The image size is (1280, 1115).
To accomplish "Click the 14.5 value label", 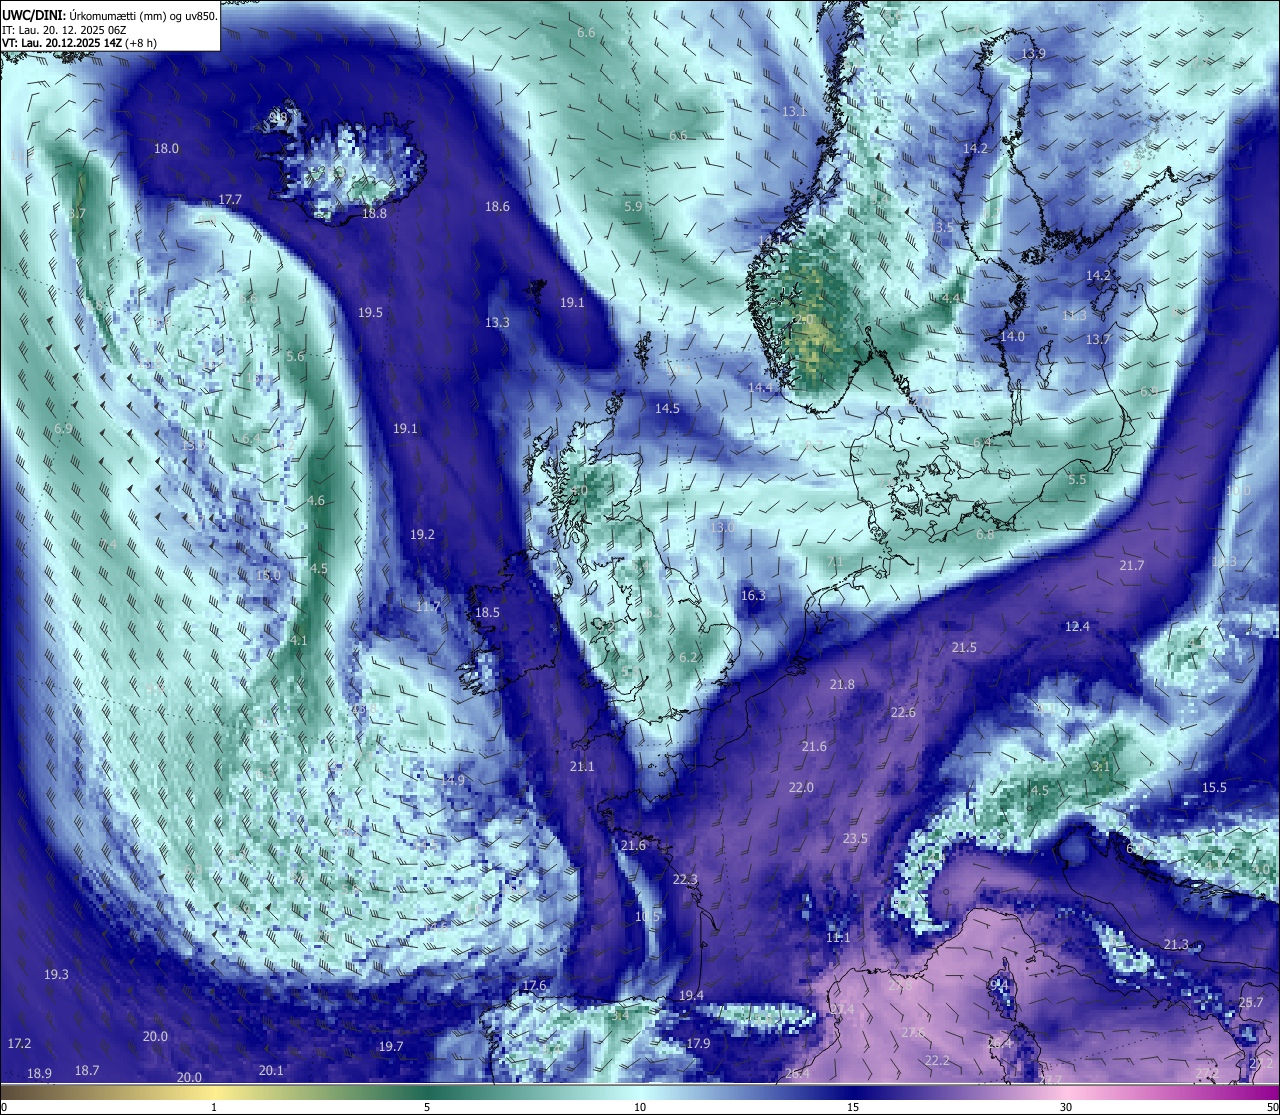I will pos(667,409).
